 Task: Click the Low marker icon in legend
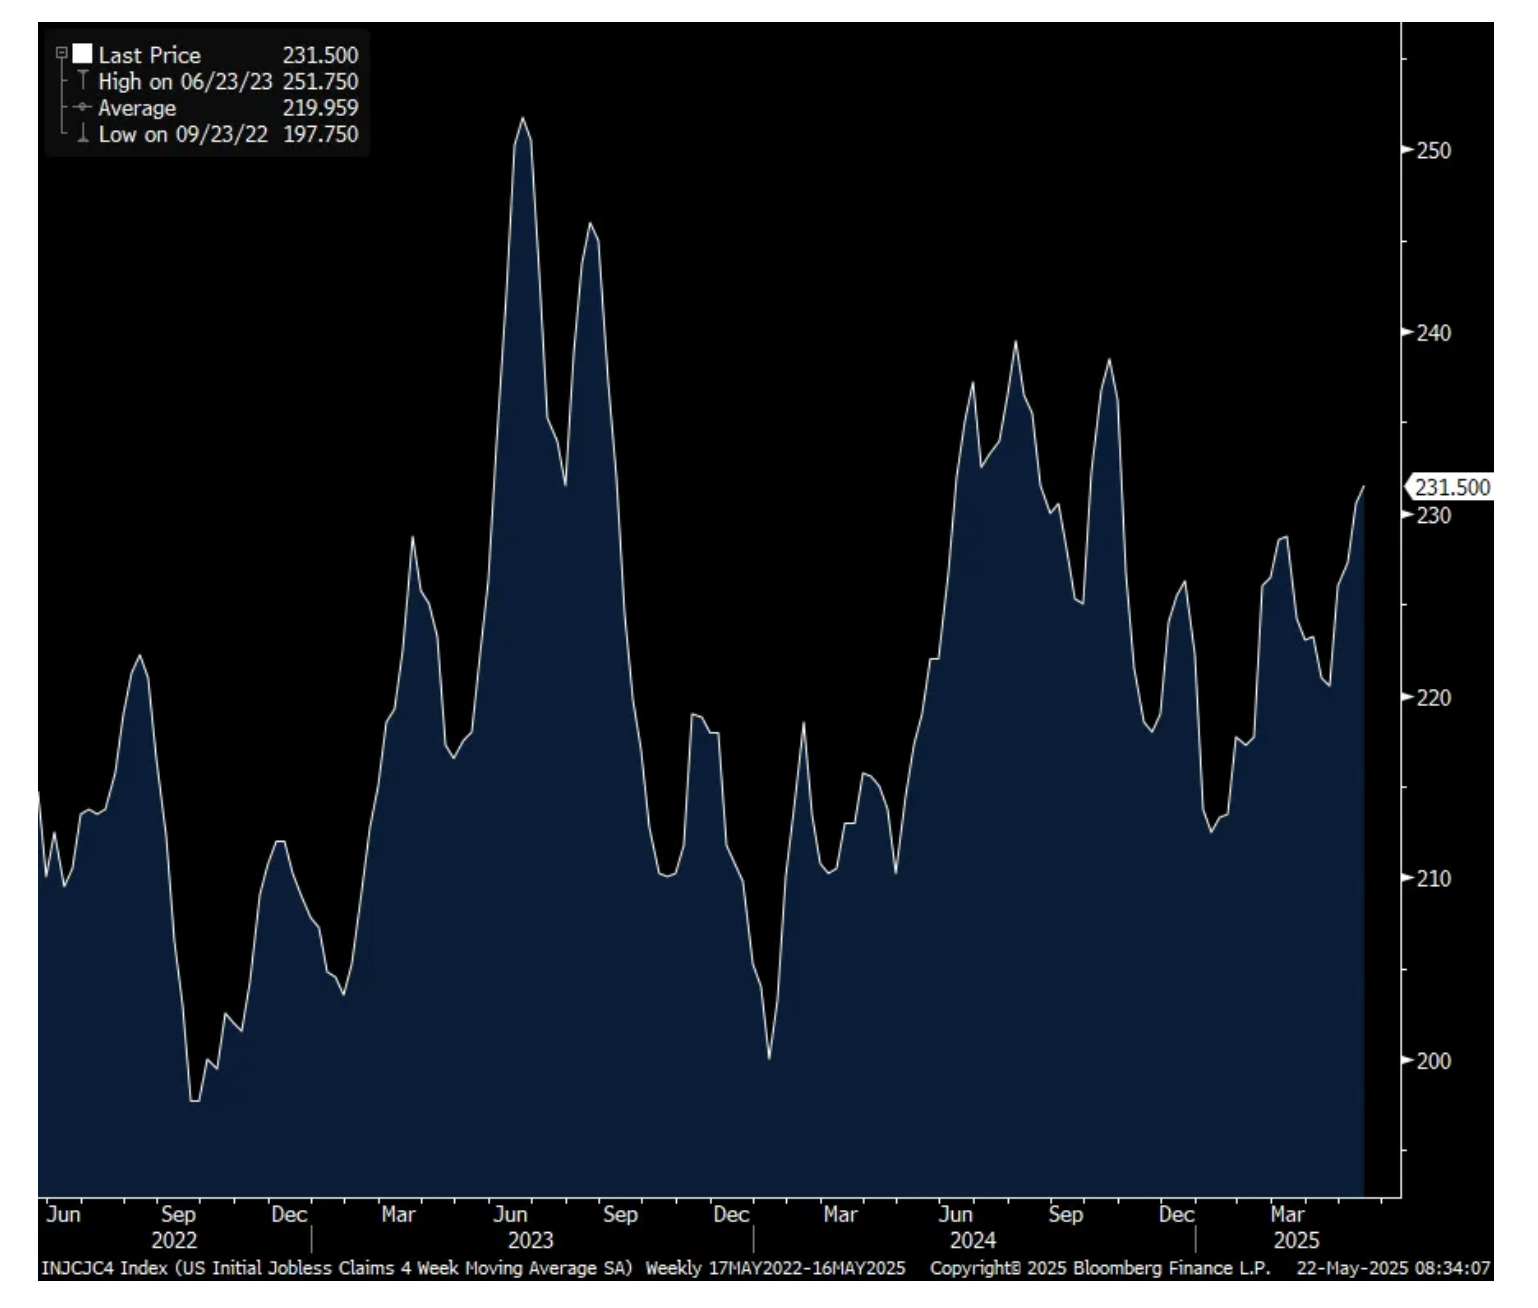click(x=82, y=134)
